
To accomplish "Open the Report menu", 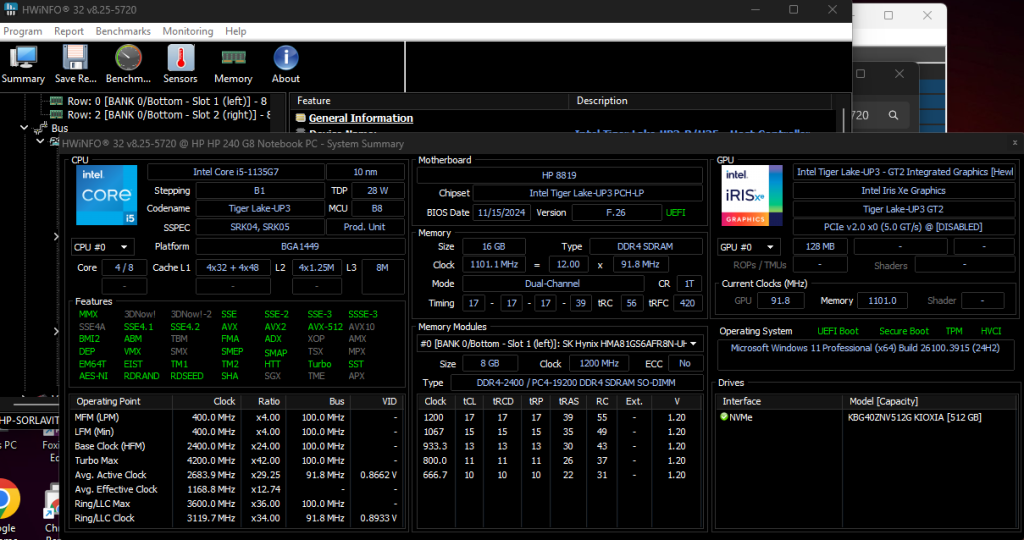I will tap(69, 31).
